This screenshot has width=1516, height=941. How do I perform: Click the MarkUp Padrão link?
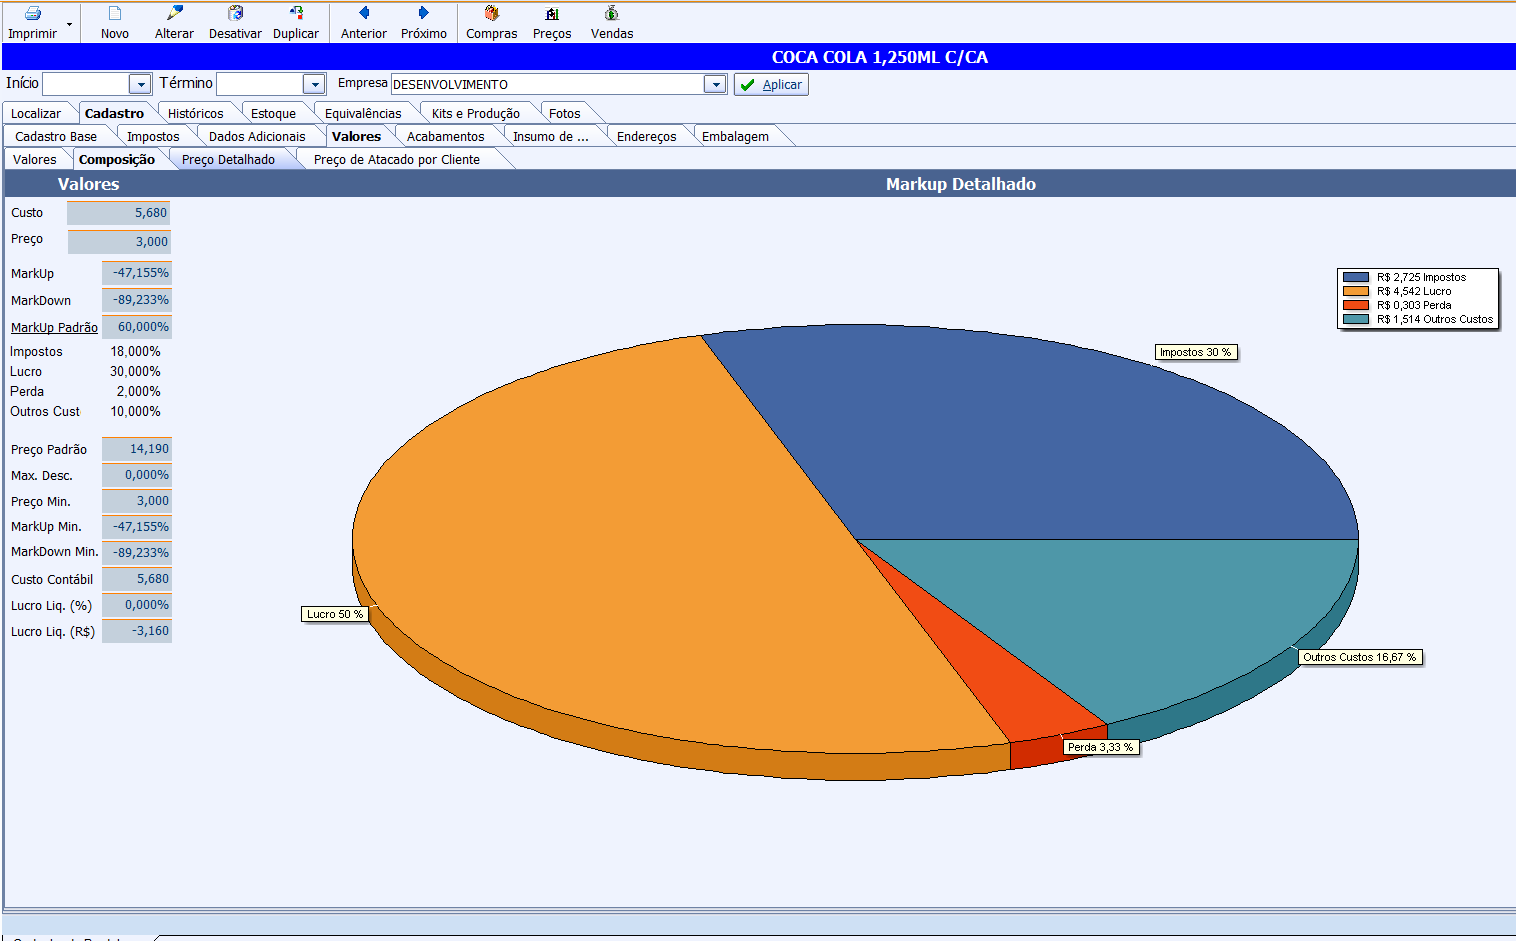(x=54, y=328)
